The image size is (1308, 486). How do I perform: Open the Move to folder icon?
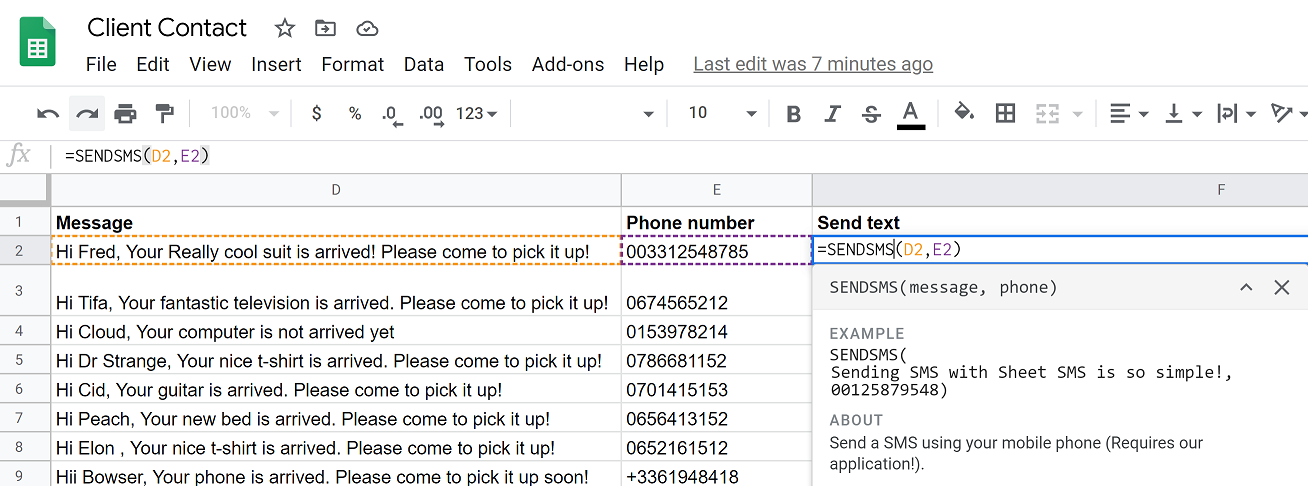[x=325, y=28]
